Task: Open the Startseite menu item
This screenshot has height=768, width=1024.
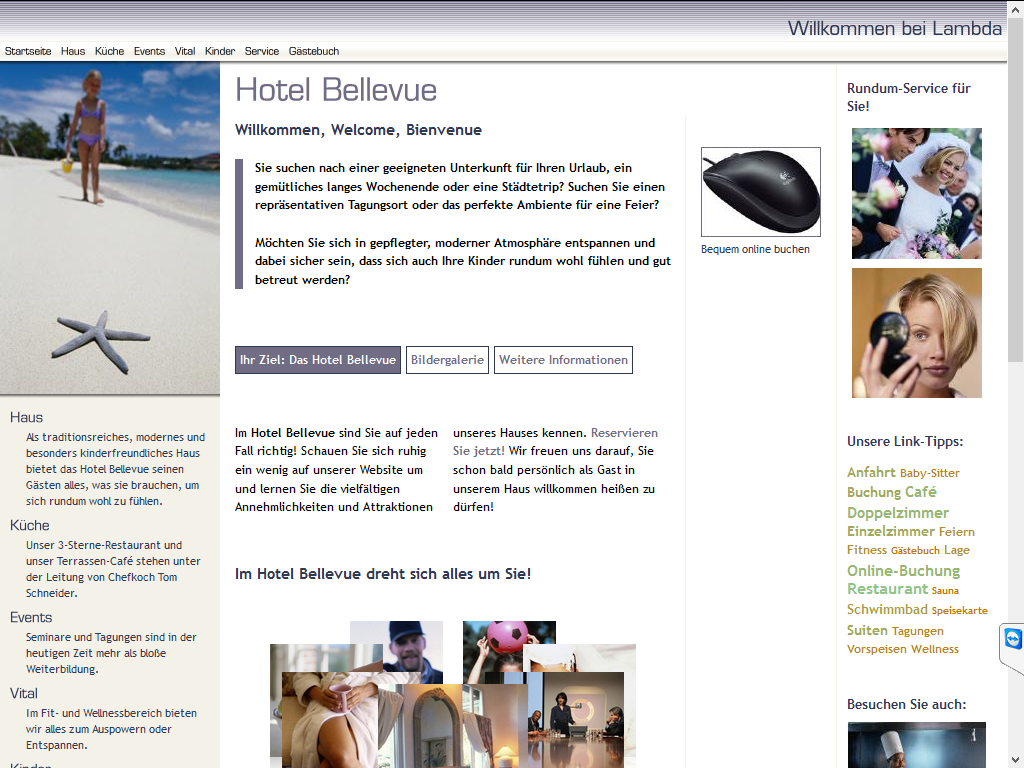Action: [x=28, y=51]
